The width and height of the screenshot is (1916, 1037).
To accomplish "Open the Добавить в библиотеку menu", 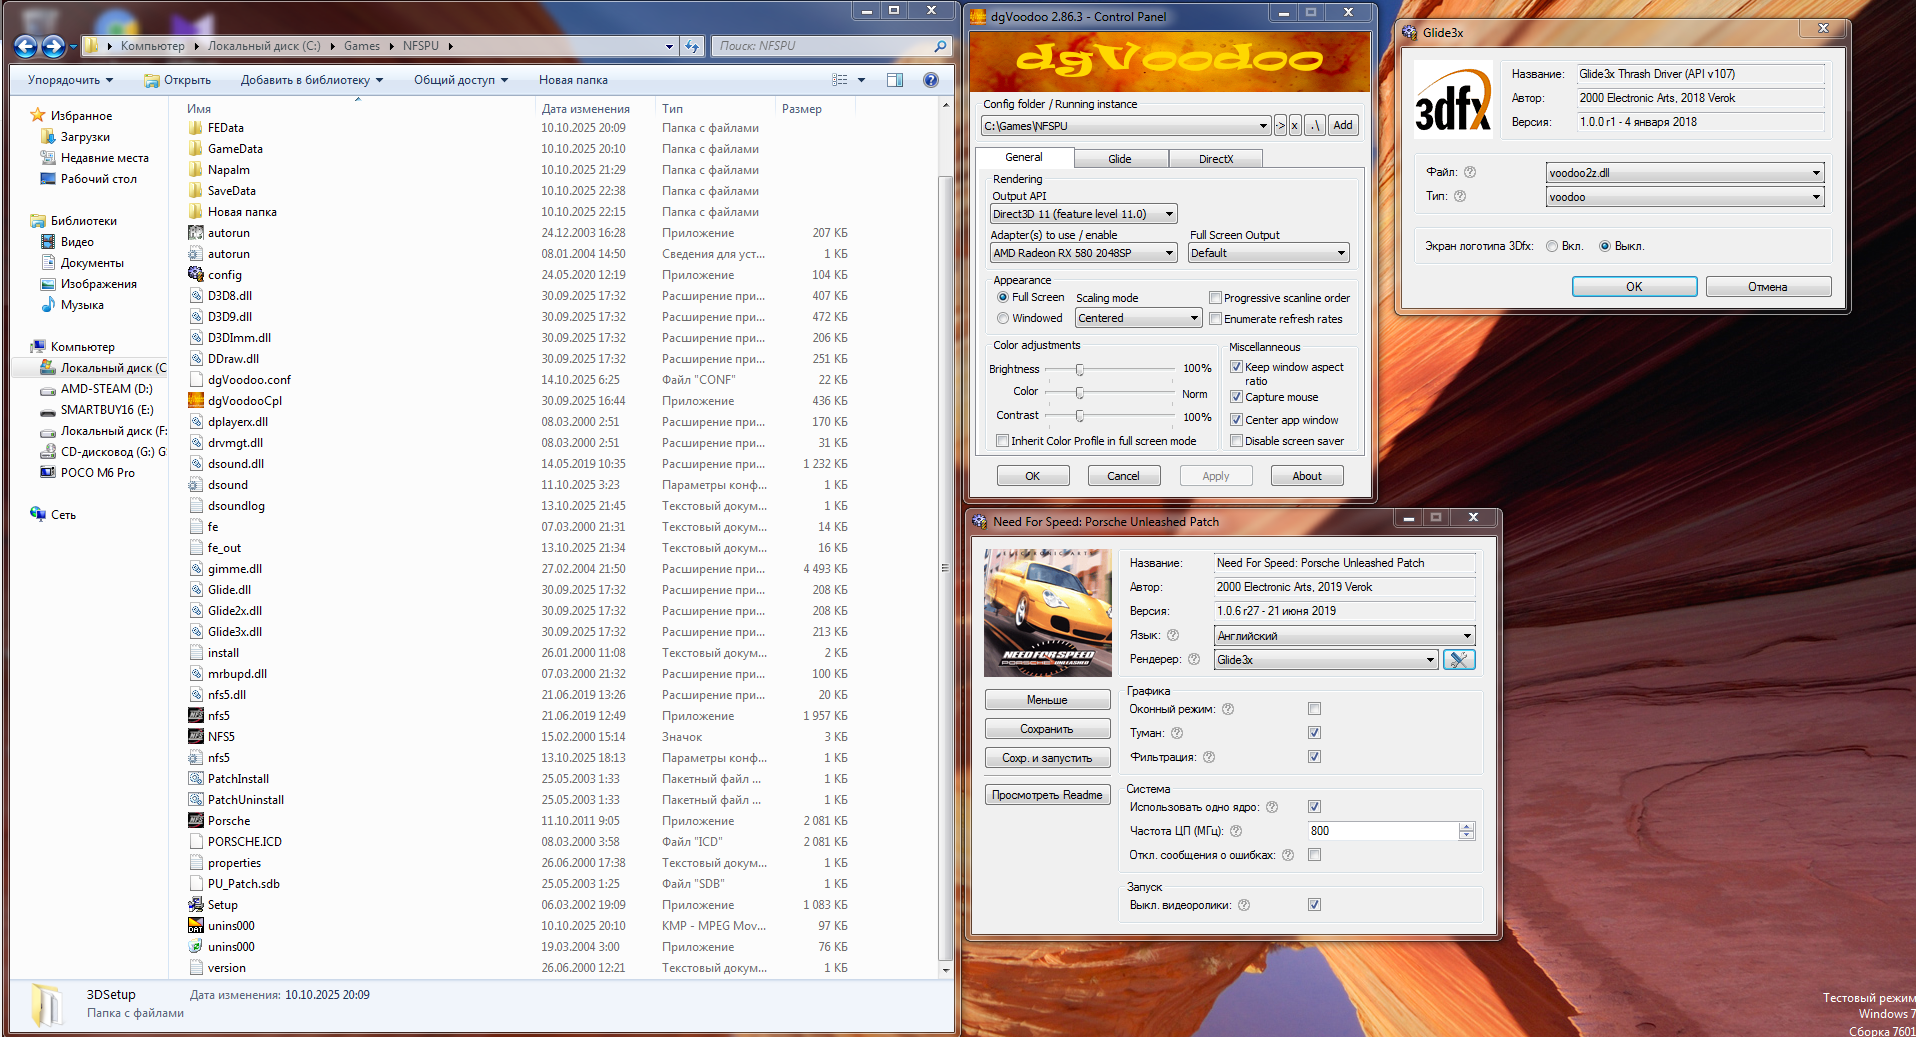I will [x=312, y=80].
